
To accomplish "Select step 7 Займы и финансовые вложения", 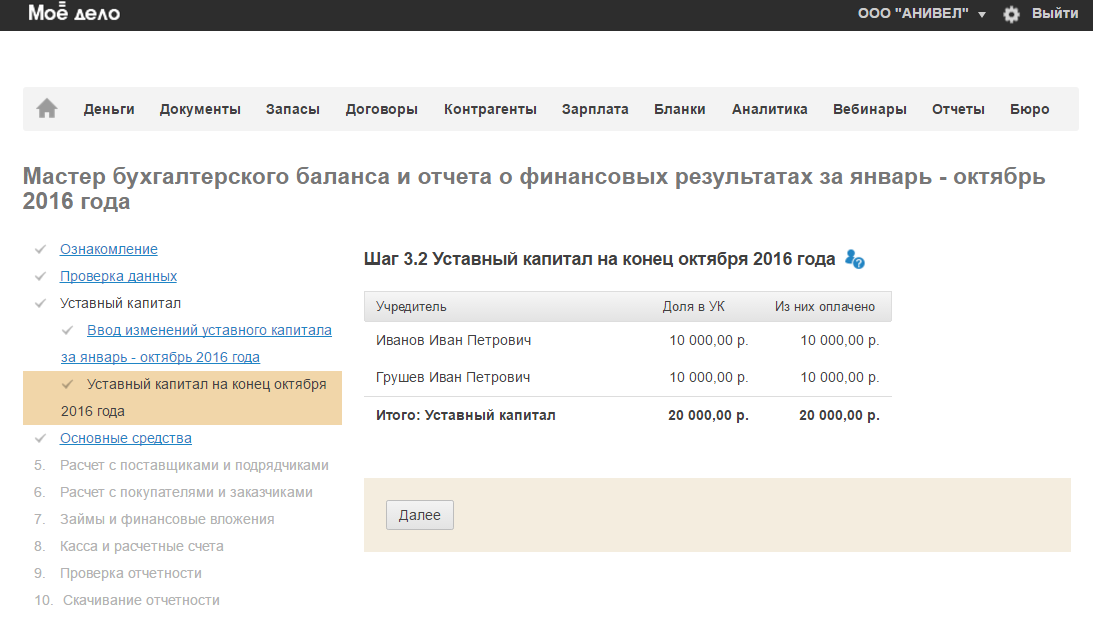I will (x=167, y=520).
